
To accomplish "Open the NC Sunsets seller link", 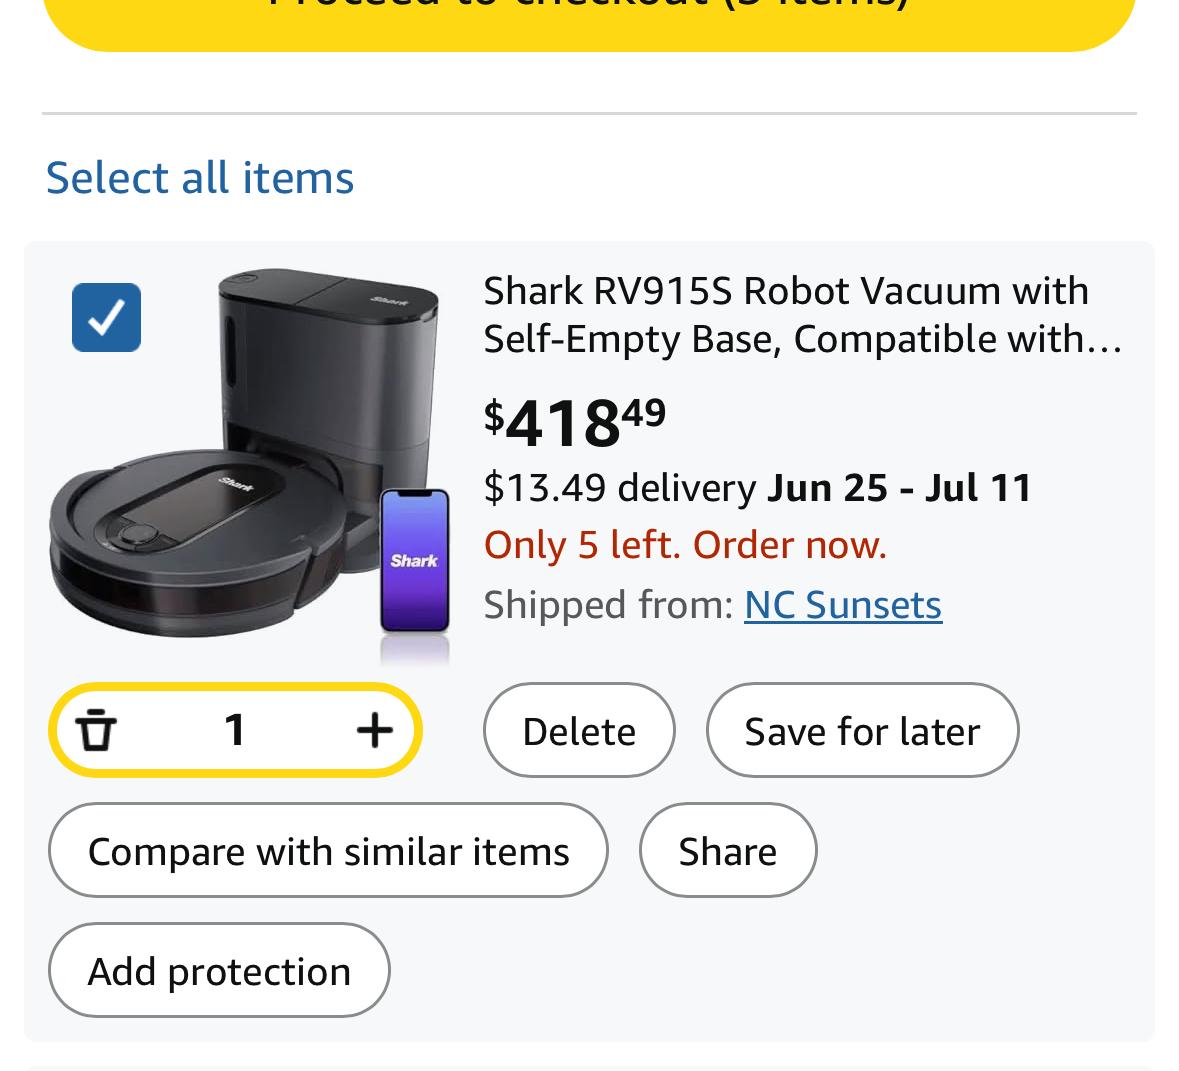I will [x=843, y=605].
